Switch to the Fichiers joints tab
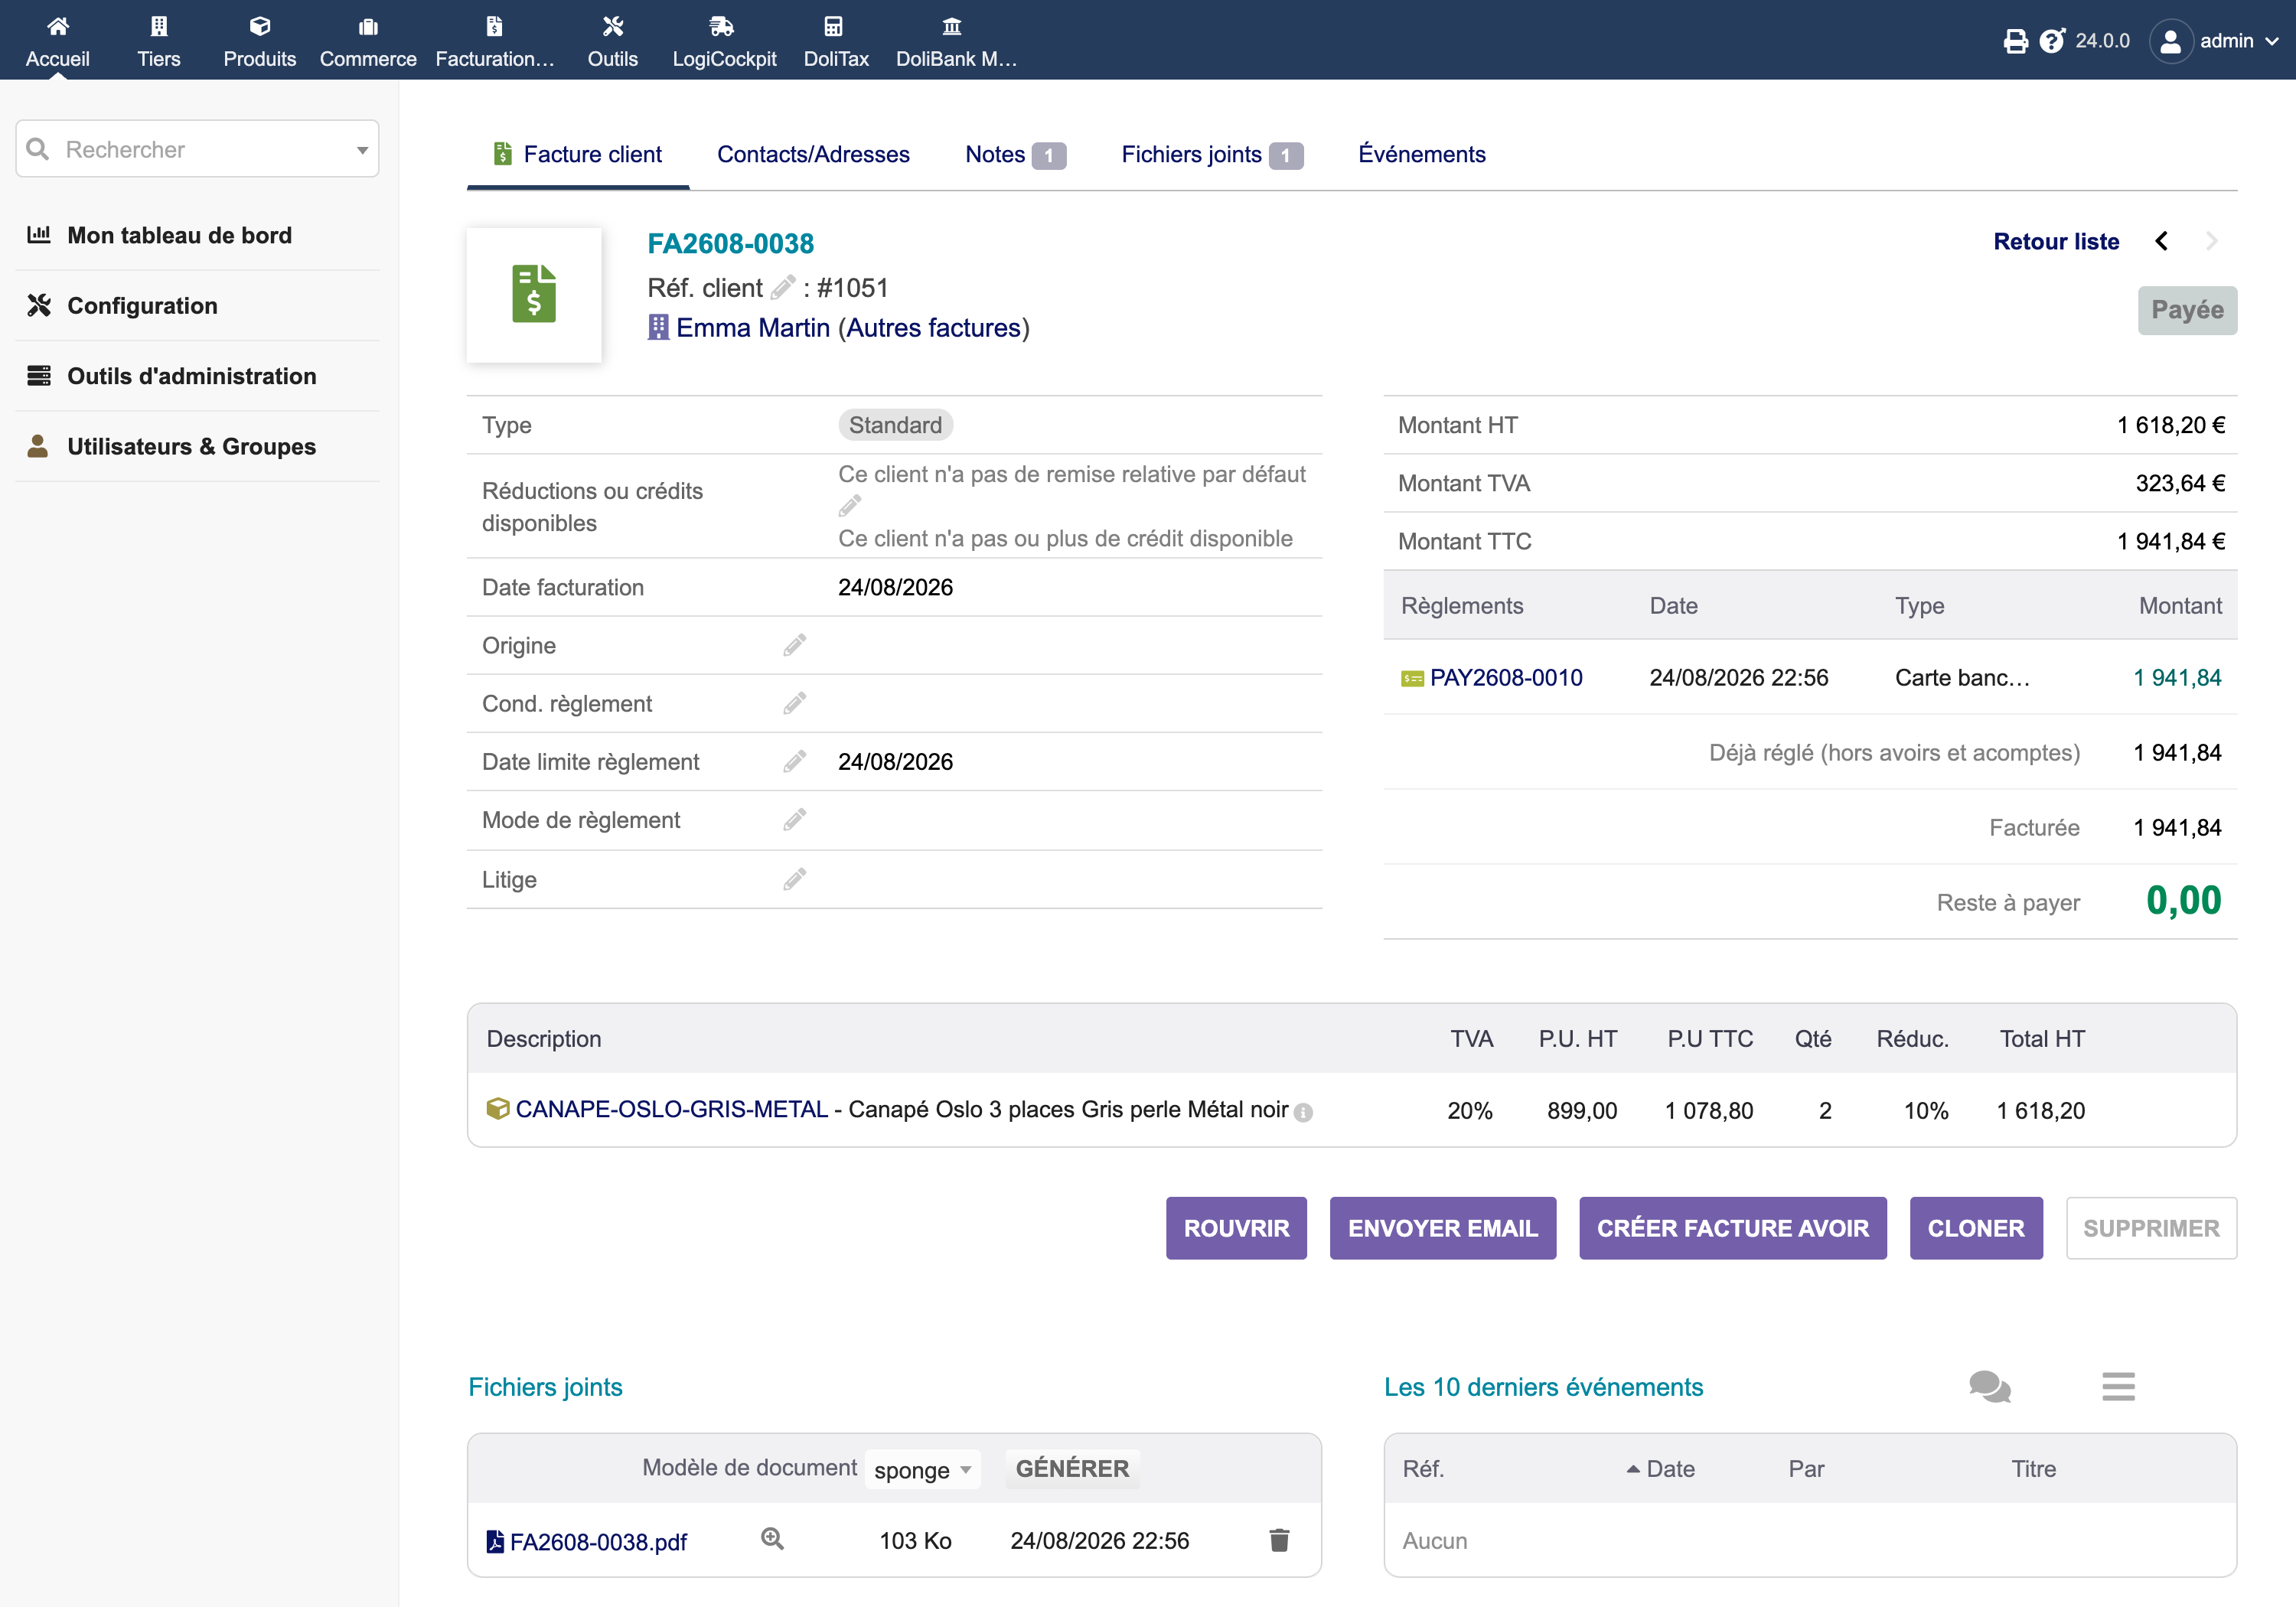Screen dimensions: 2296x1607 [x=1212, y=155]
